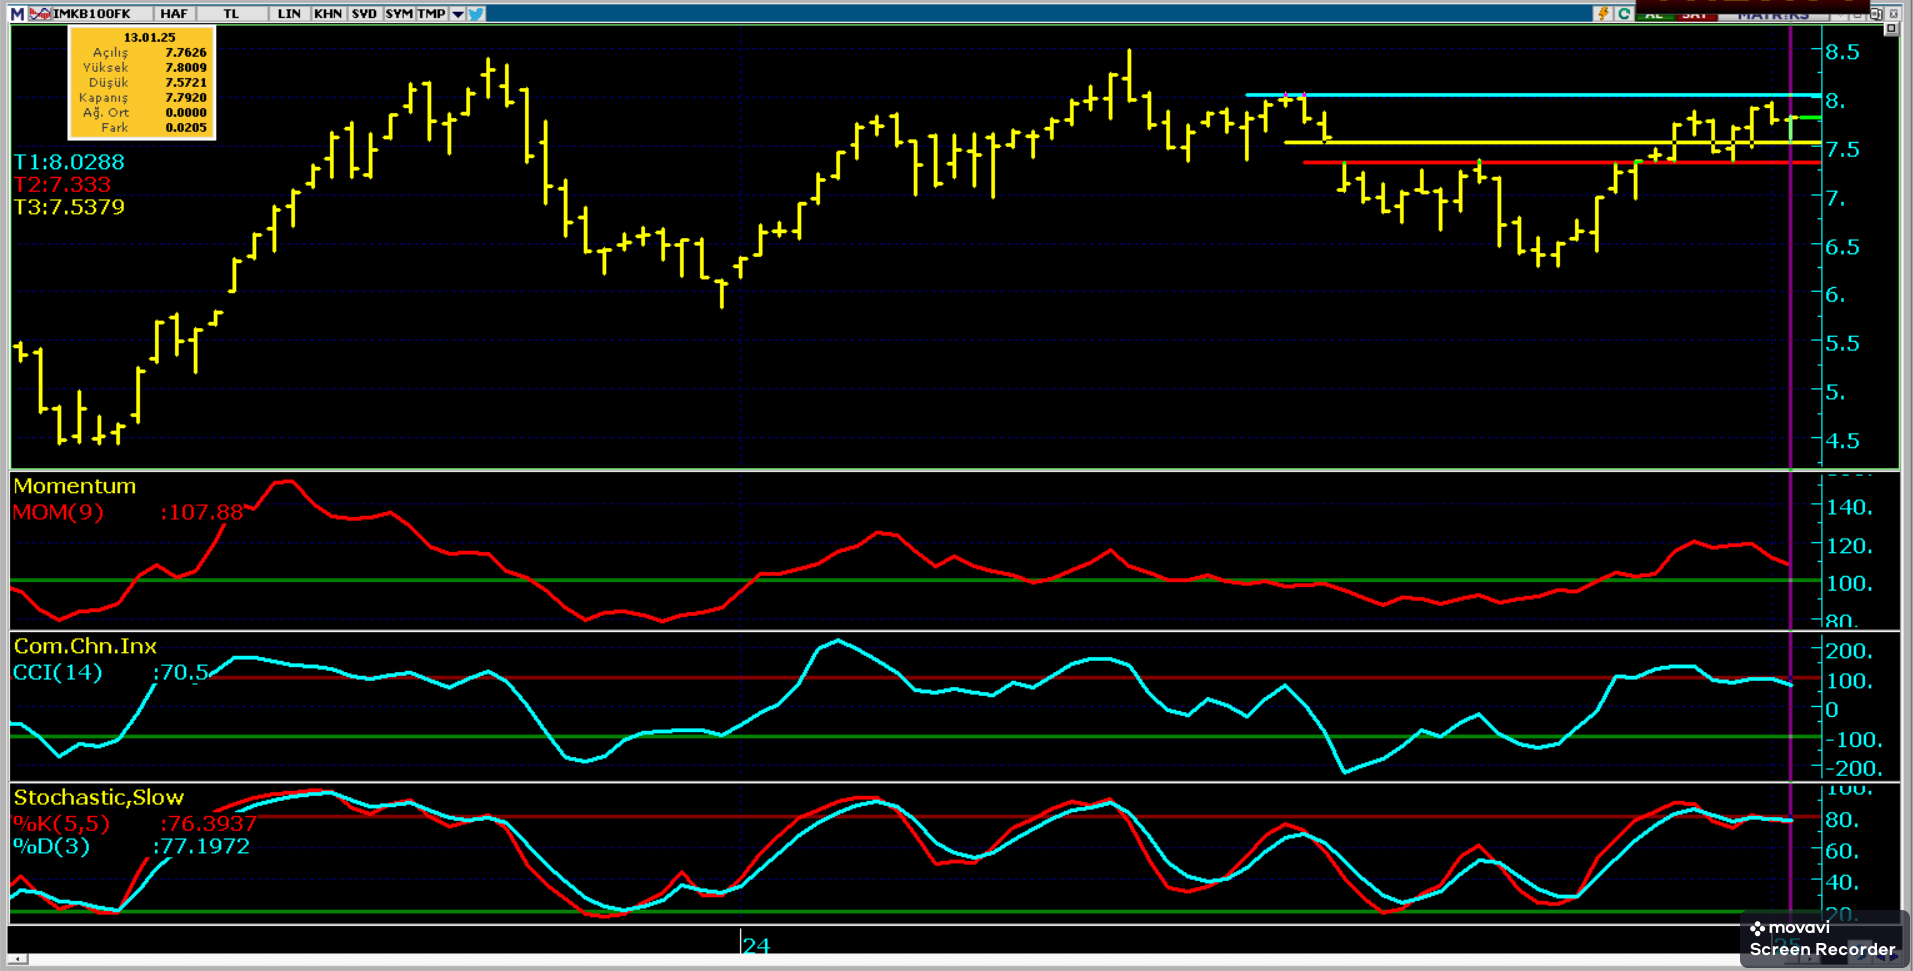Select the TMP toolbar item
The width and height of the screenshot is (1913, 971).
click(x=431, y=14)
